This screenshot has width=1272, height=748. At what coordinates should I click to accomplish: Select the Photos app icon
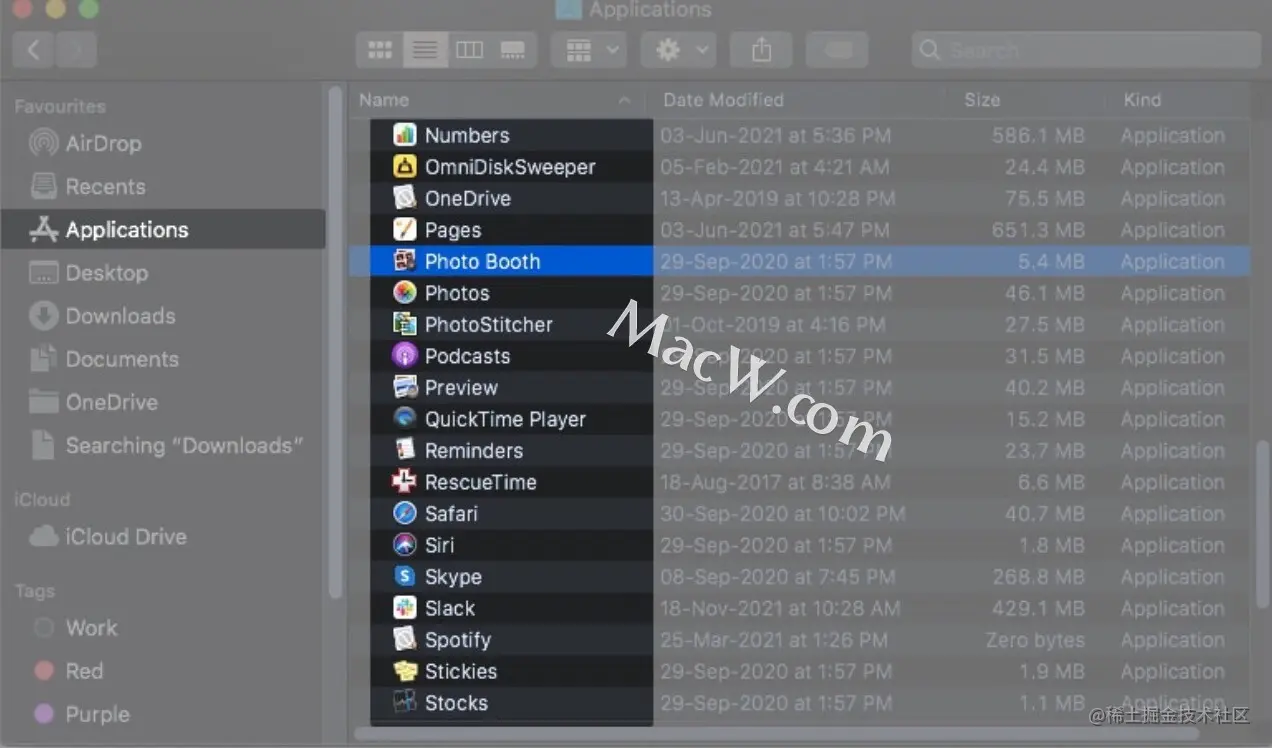tap(404, 293)
